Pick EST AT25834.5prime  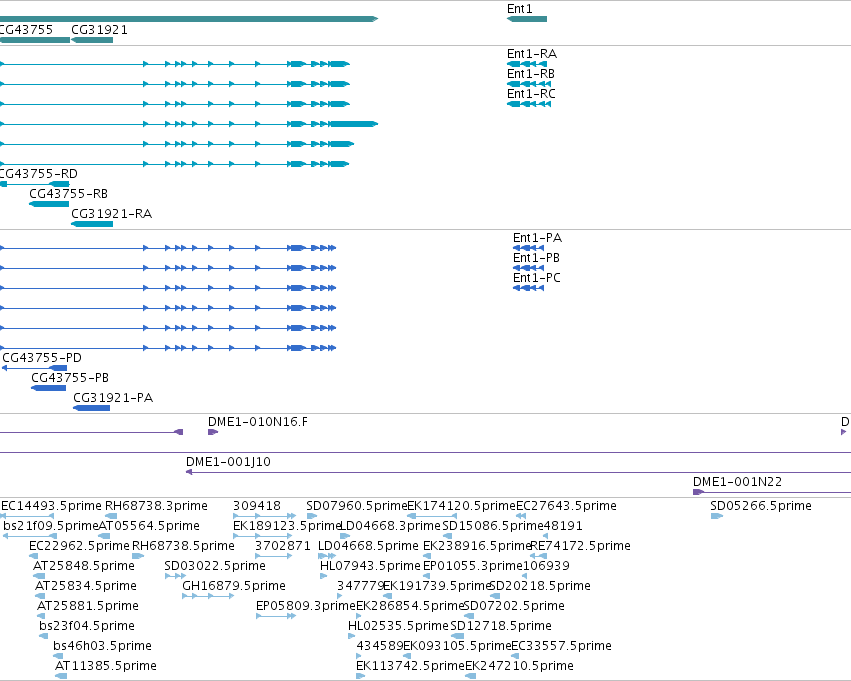(x=86, y=586)
